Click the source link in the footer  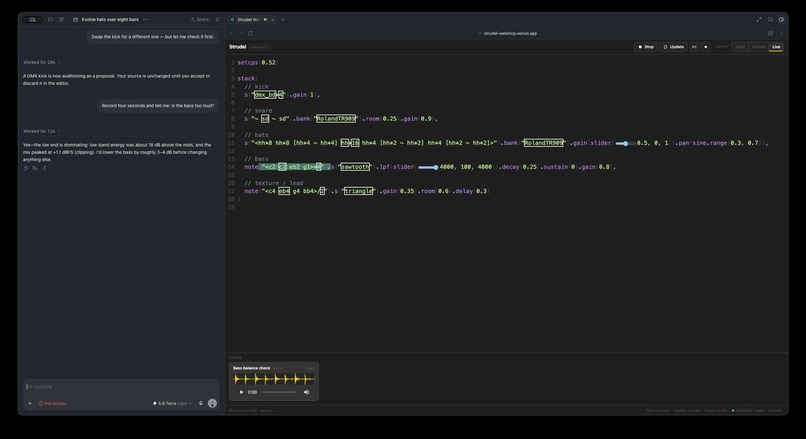pyautogui.click(x=266, y=411)
